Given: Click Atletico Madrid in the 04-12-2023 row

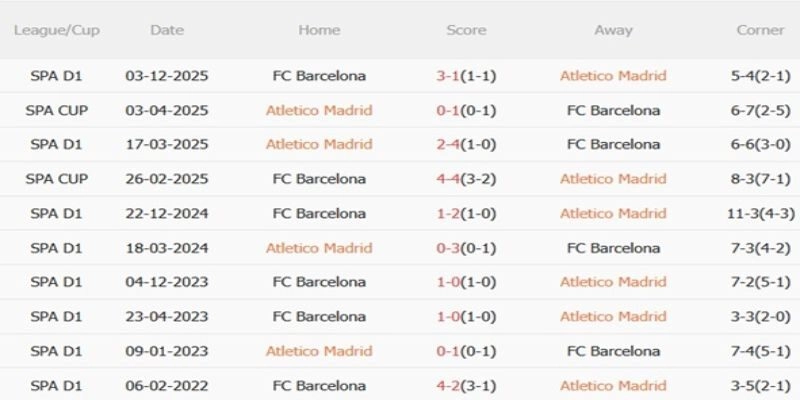Looking at the screenshot, I should tap(613, 282).
